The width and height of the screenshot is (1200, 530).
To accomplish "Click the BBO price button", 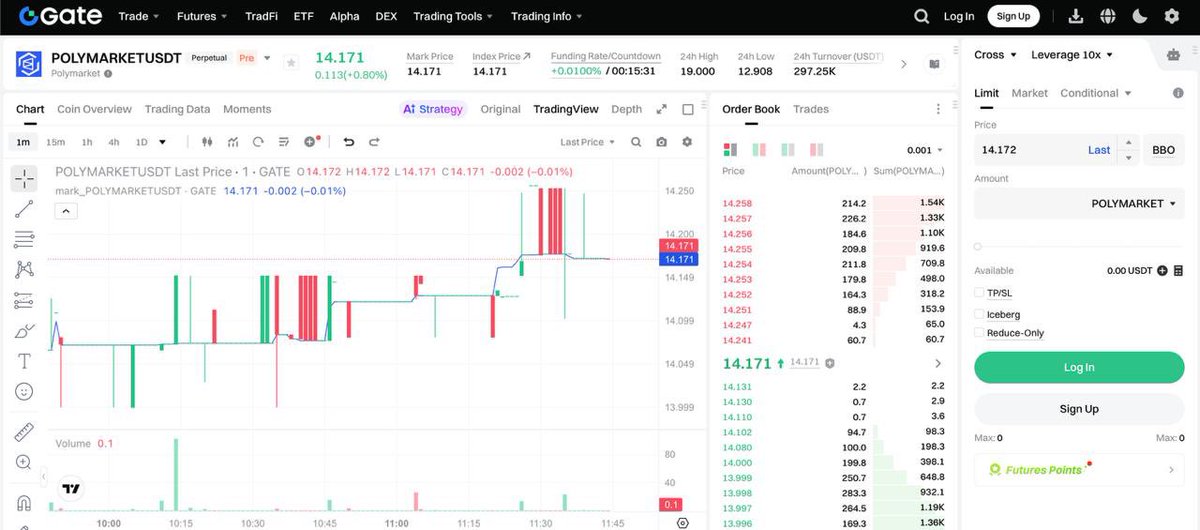I will pyautogui.click(x=1164, y=150).
